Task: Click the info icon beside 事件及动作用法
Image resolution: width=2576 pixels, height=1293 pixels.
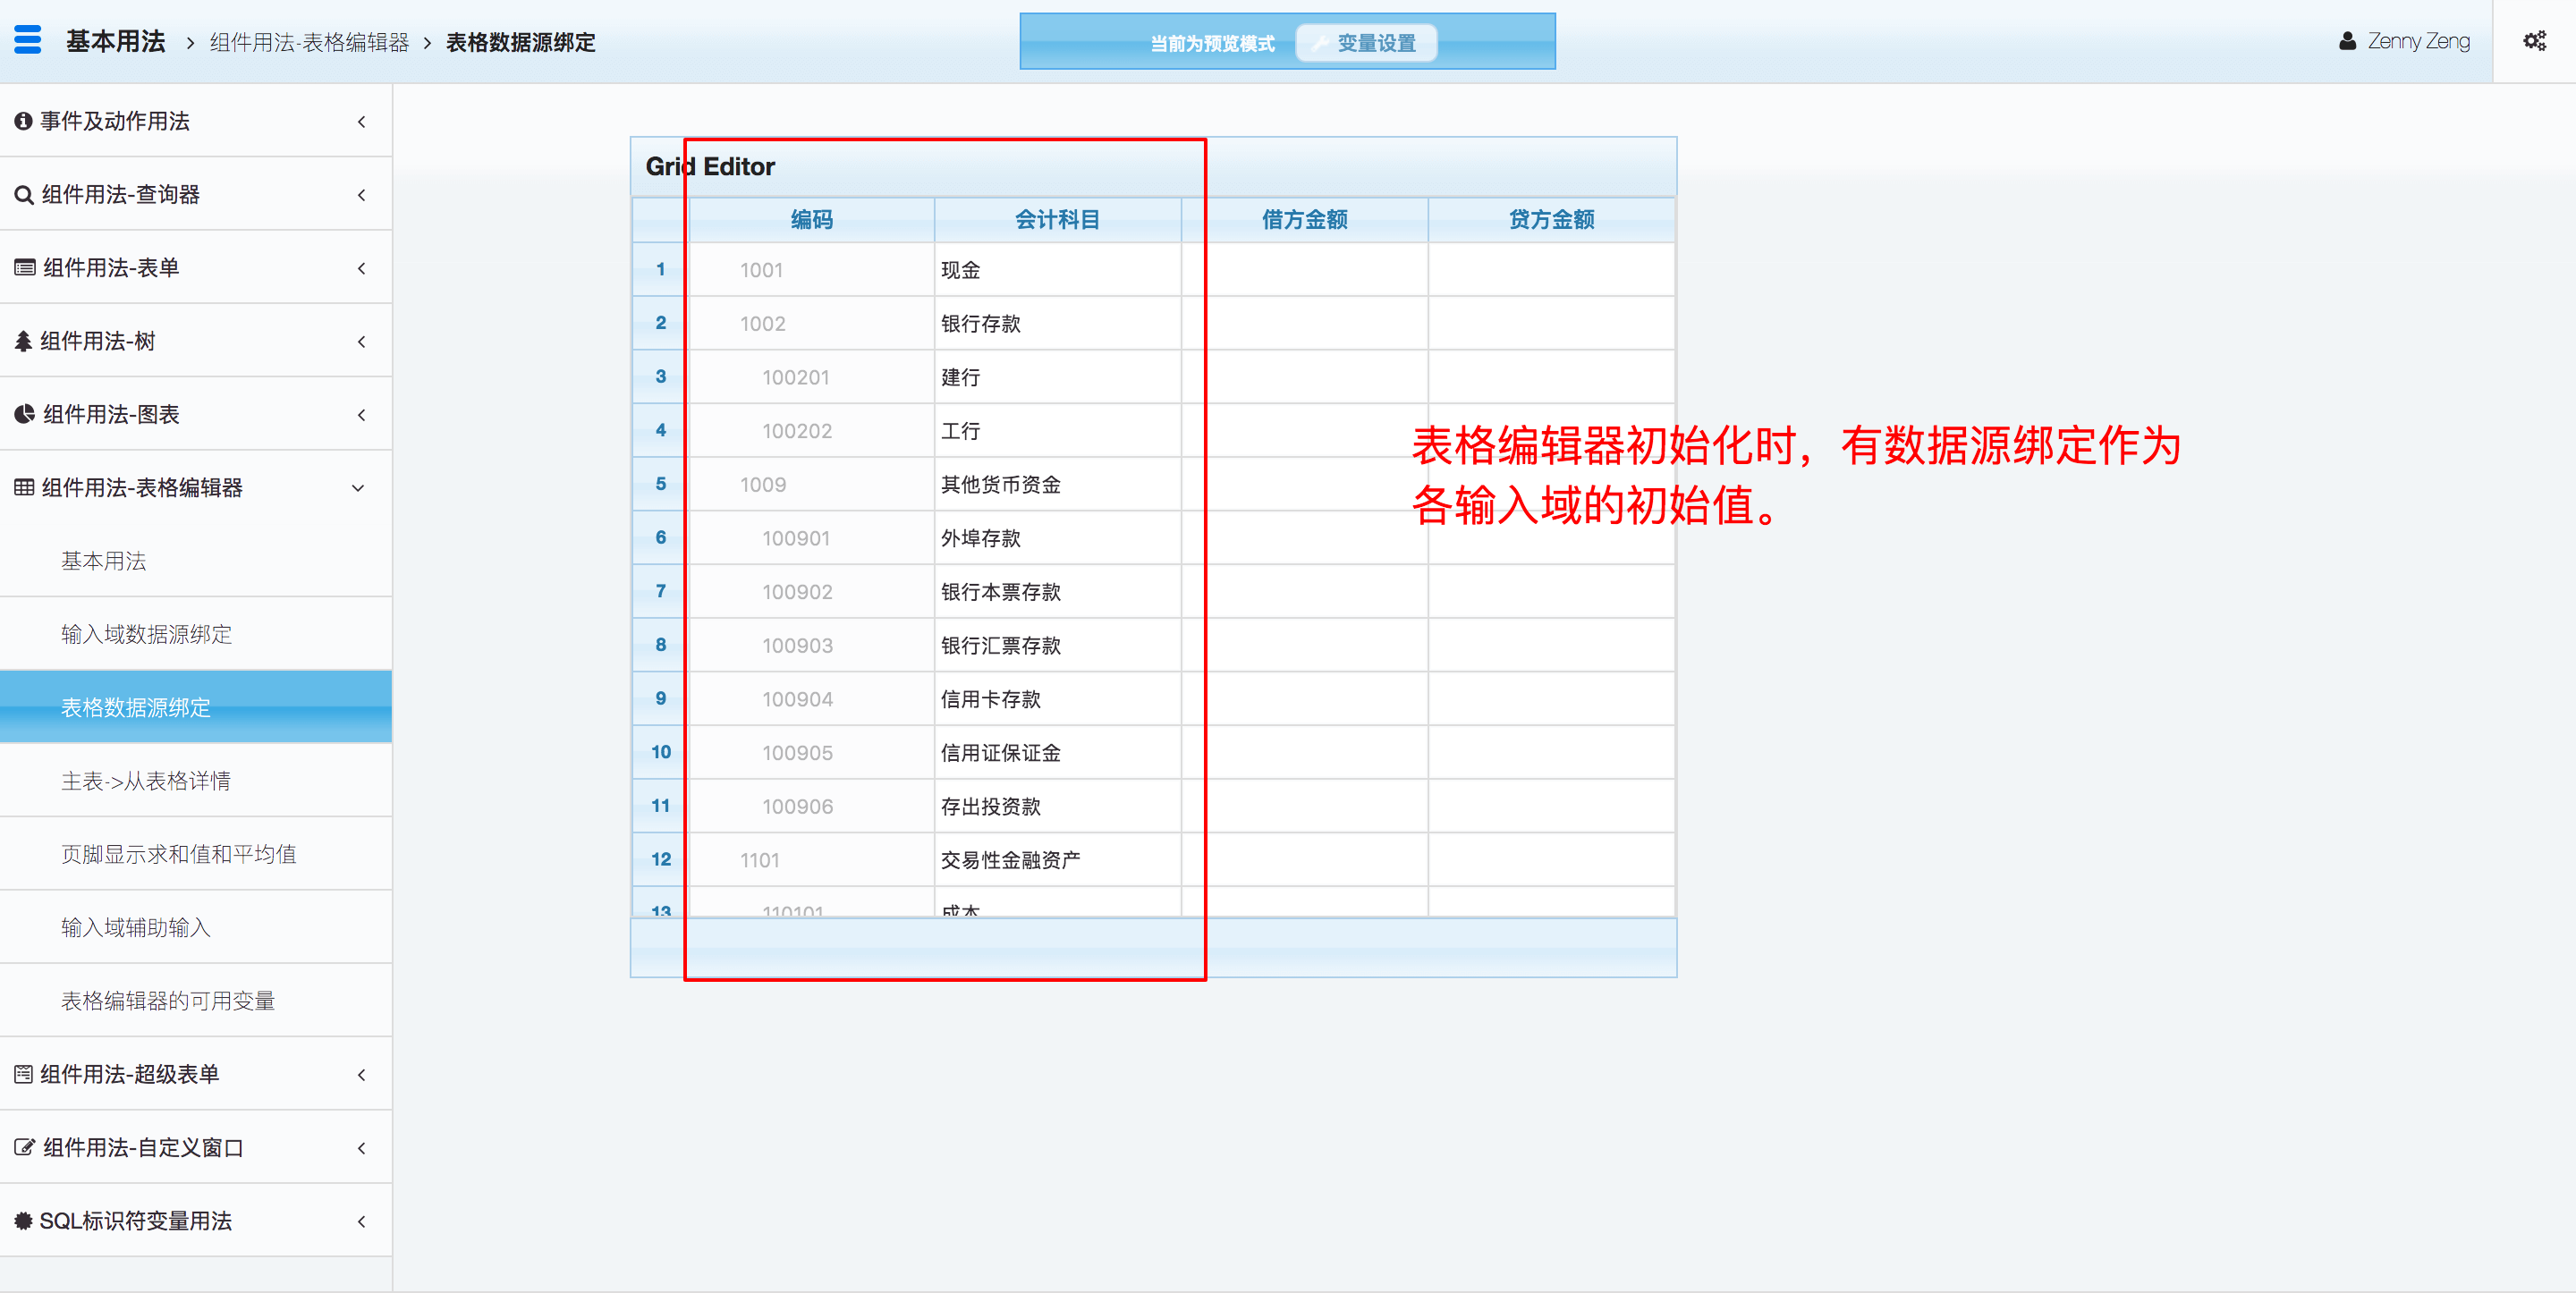Action: [x=23, y=121]
